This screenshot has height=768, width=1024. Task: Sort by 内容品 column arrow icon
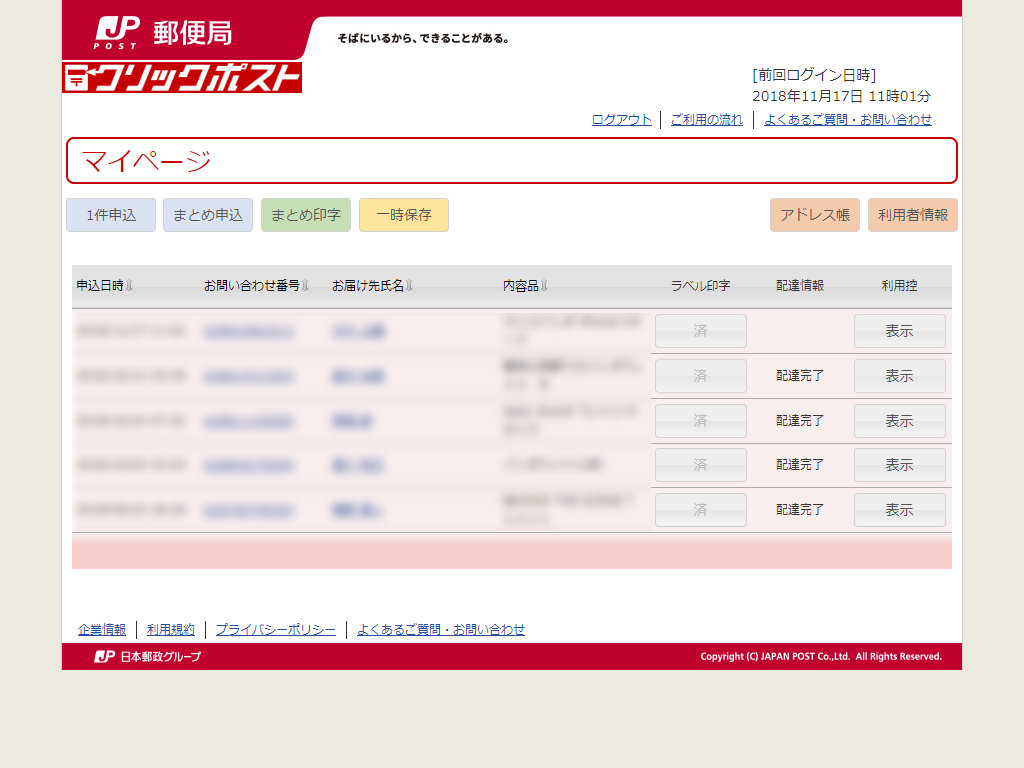click(544, 285)
